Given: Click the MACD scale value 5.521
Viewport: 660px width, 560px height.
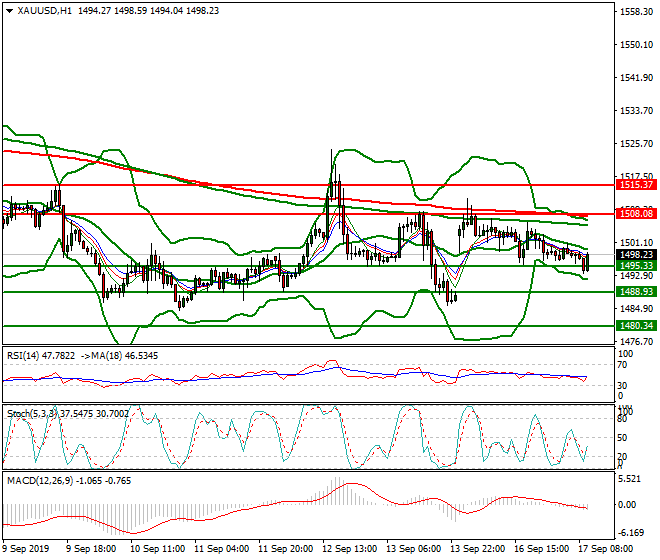Looking at the screenshot, I should pyautogui.click(x=630, y=479).
